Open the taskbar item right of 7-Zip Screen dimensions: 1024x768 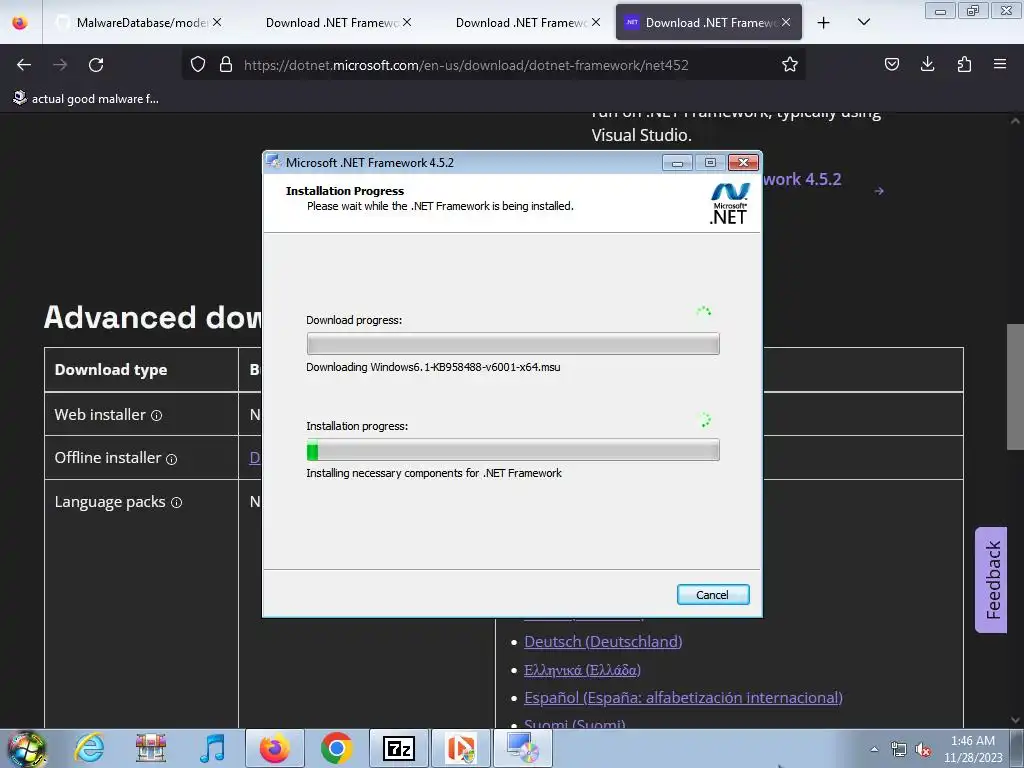pos(460,748)
